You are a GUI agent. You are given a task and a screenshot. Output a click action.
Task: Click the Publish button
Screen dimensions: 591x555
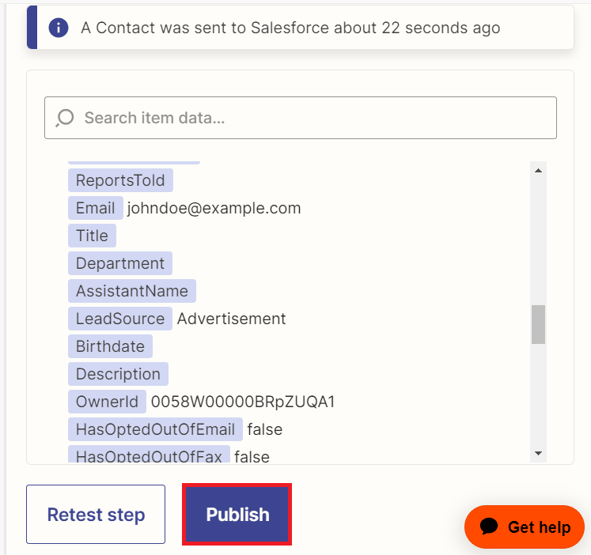(237, 514)
